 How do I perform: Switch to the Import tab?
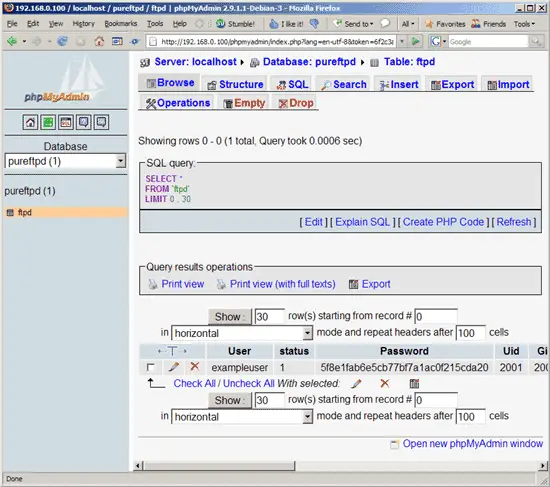[x=508, y=85]
